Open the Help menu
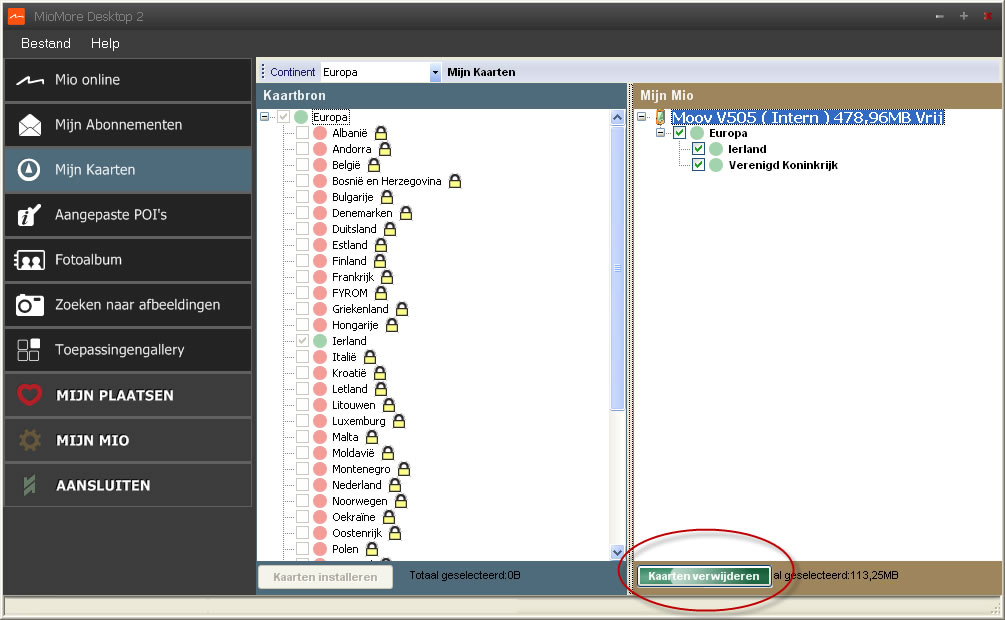This screenshot has height=620, width=1005. coord(105,44)
